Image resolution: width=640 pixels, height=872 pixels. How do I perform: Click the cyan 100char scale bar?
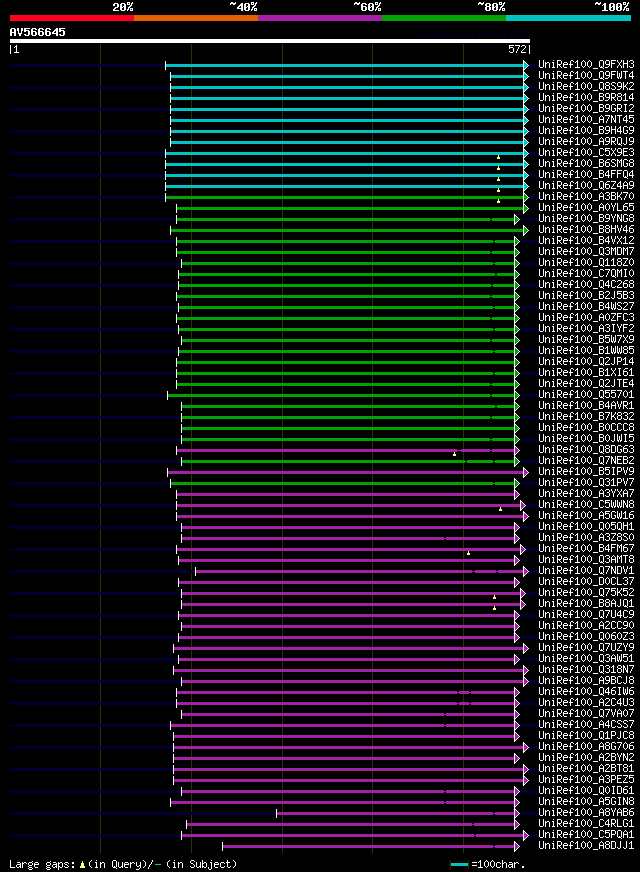tap(459, 865)
